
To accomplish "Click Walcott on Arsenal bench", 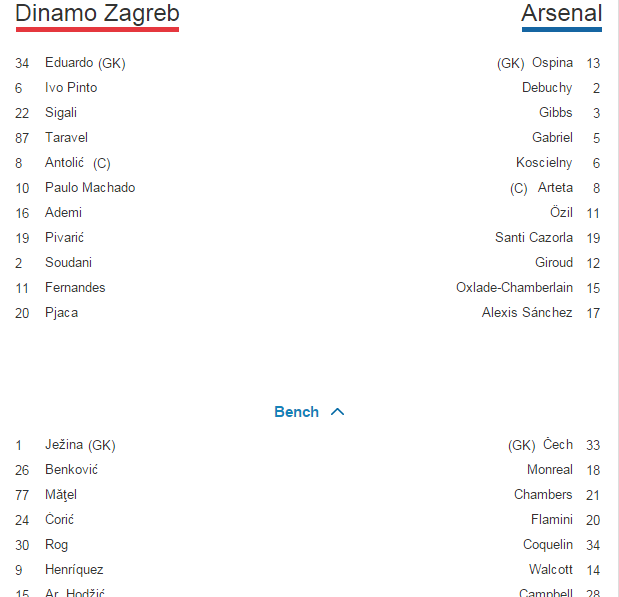I will pos(551,570).
